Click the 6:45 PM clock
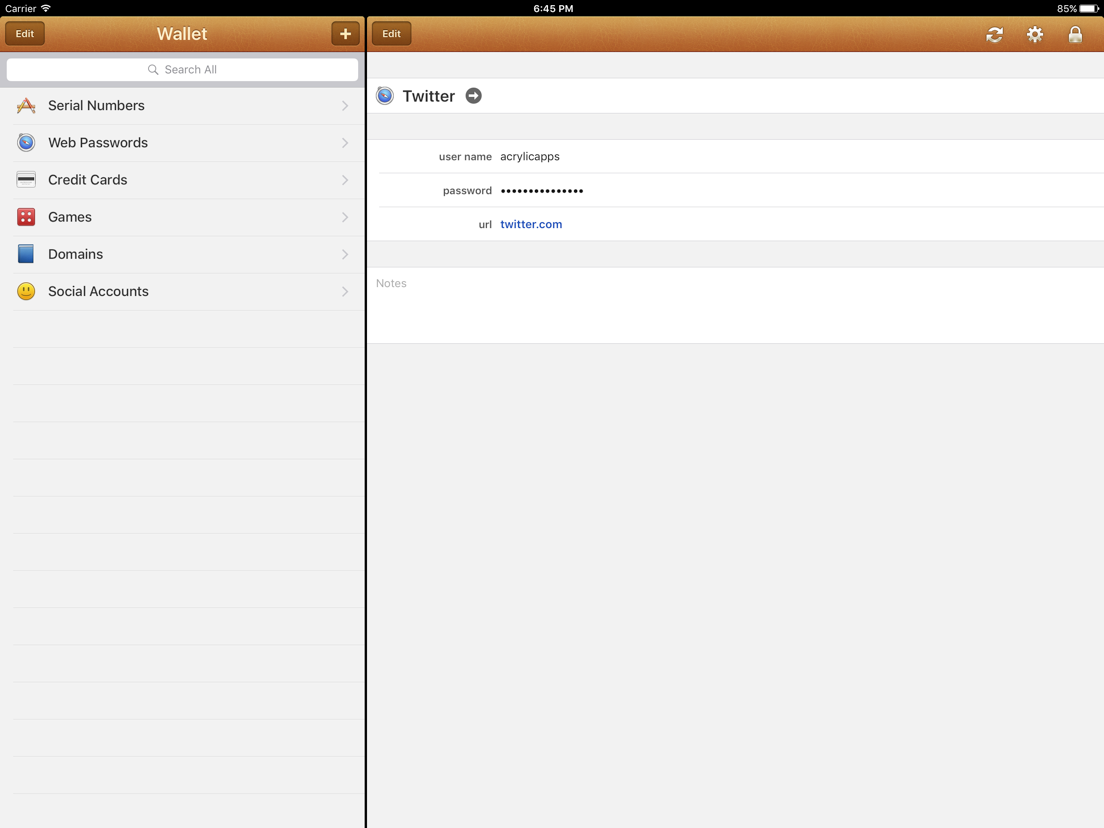 (553, 8)
